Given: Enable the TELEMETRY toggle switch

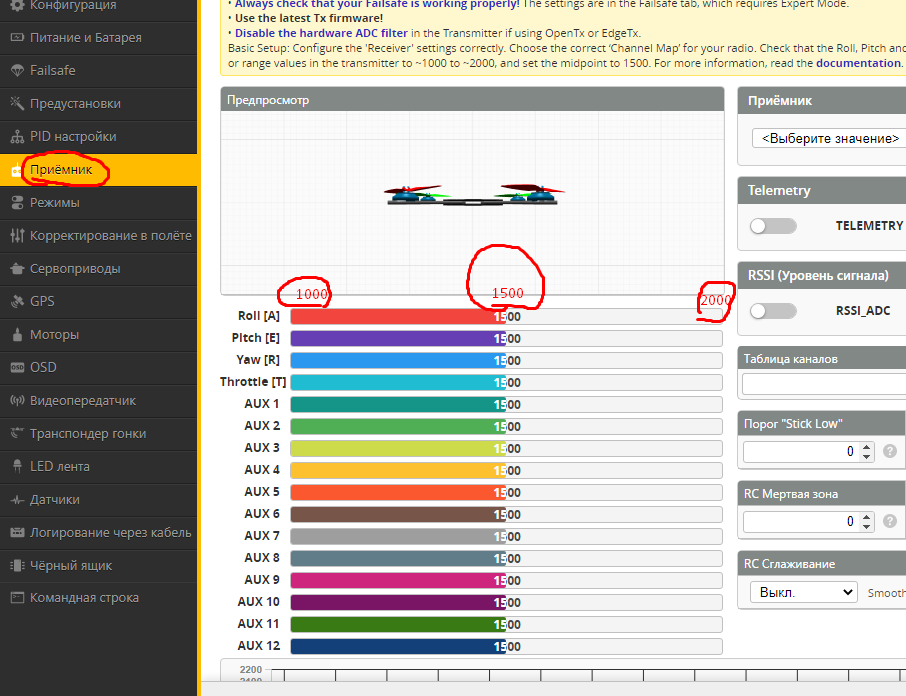Looking at the screenshot, I should coord(773,226).
